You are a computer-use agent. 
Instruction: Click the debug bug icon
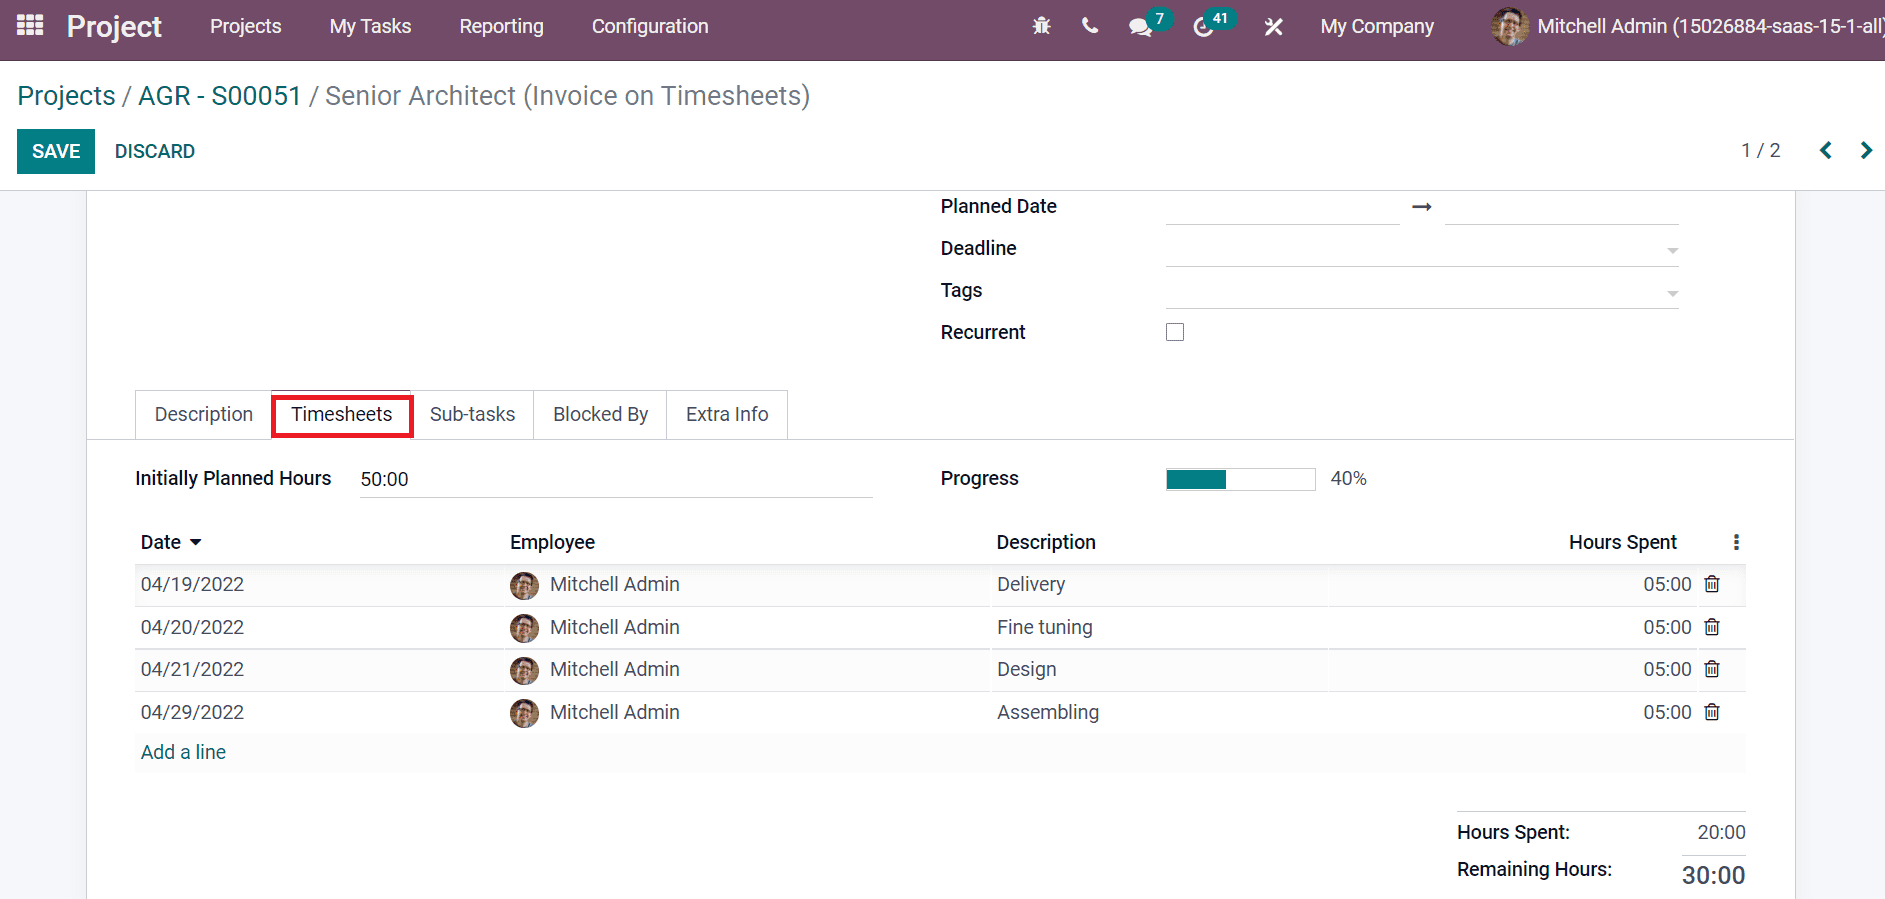pyautogui.click(x=1041, y=27)
